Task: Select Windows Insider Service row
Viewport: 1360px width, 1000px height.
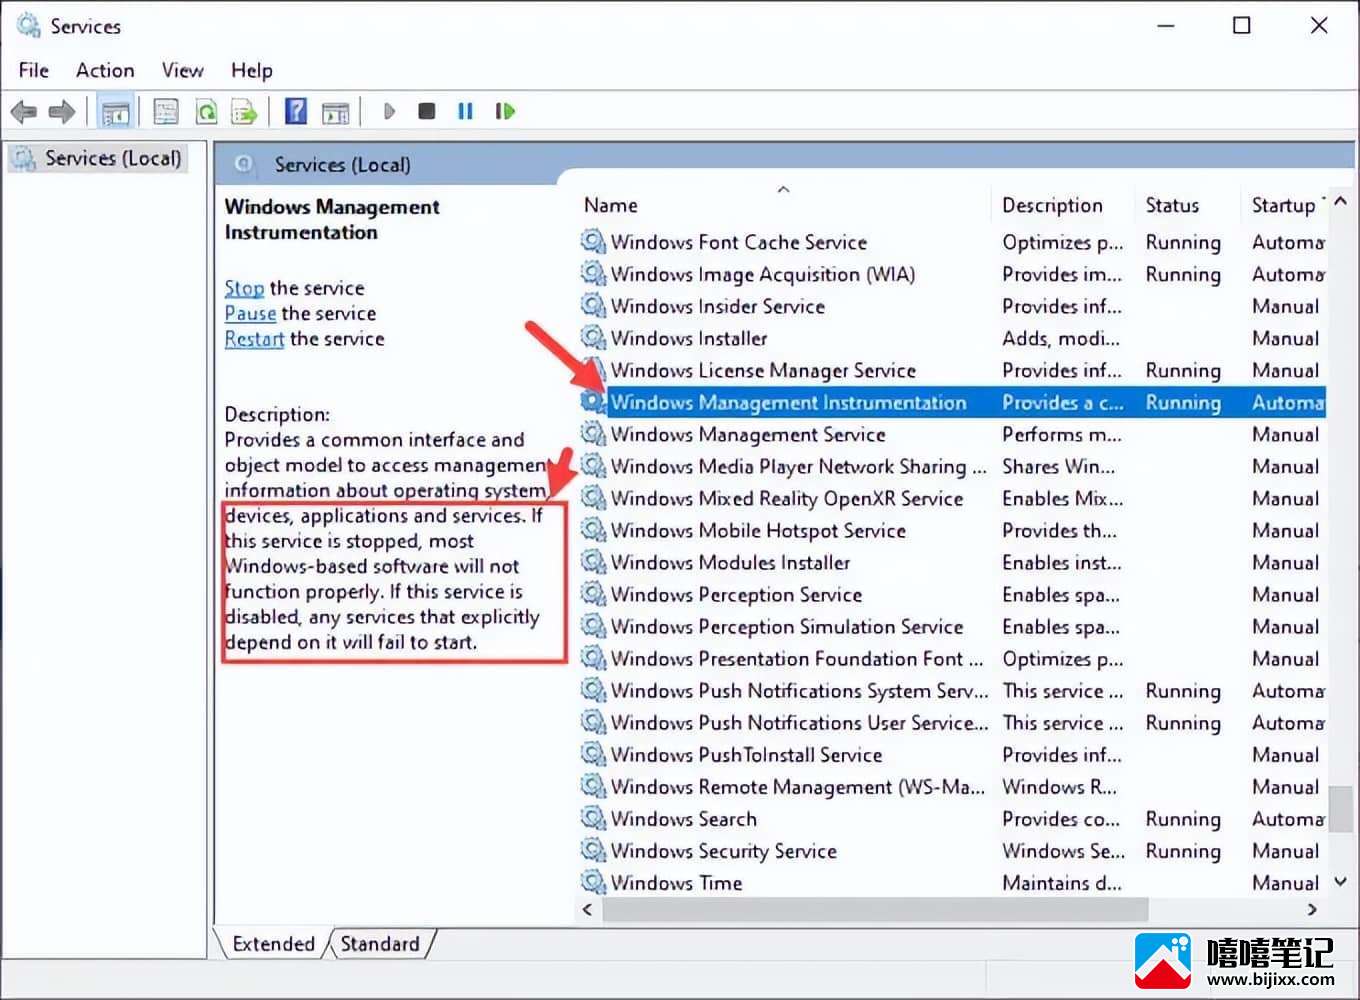Action: [x=952, y=306]
